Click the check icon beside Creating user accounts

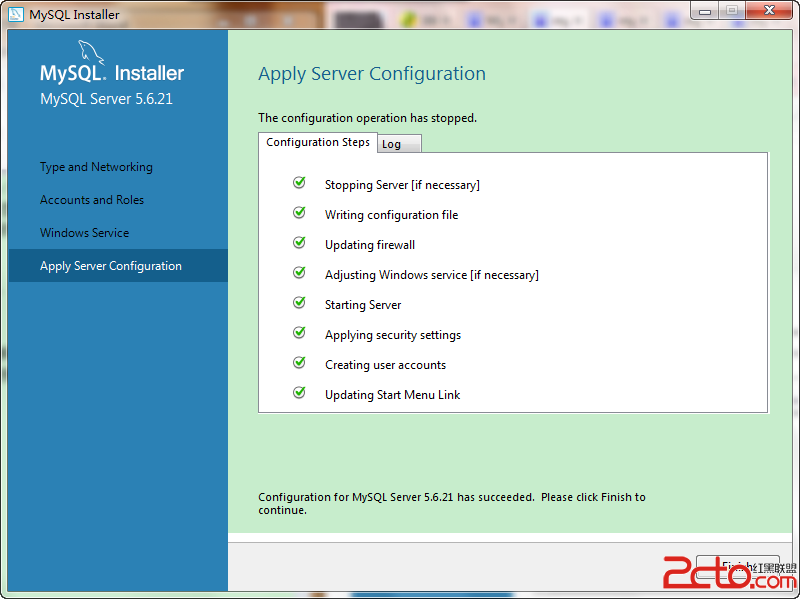299,362
